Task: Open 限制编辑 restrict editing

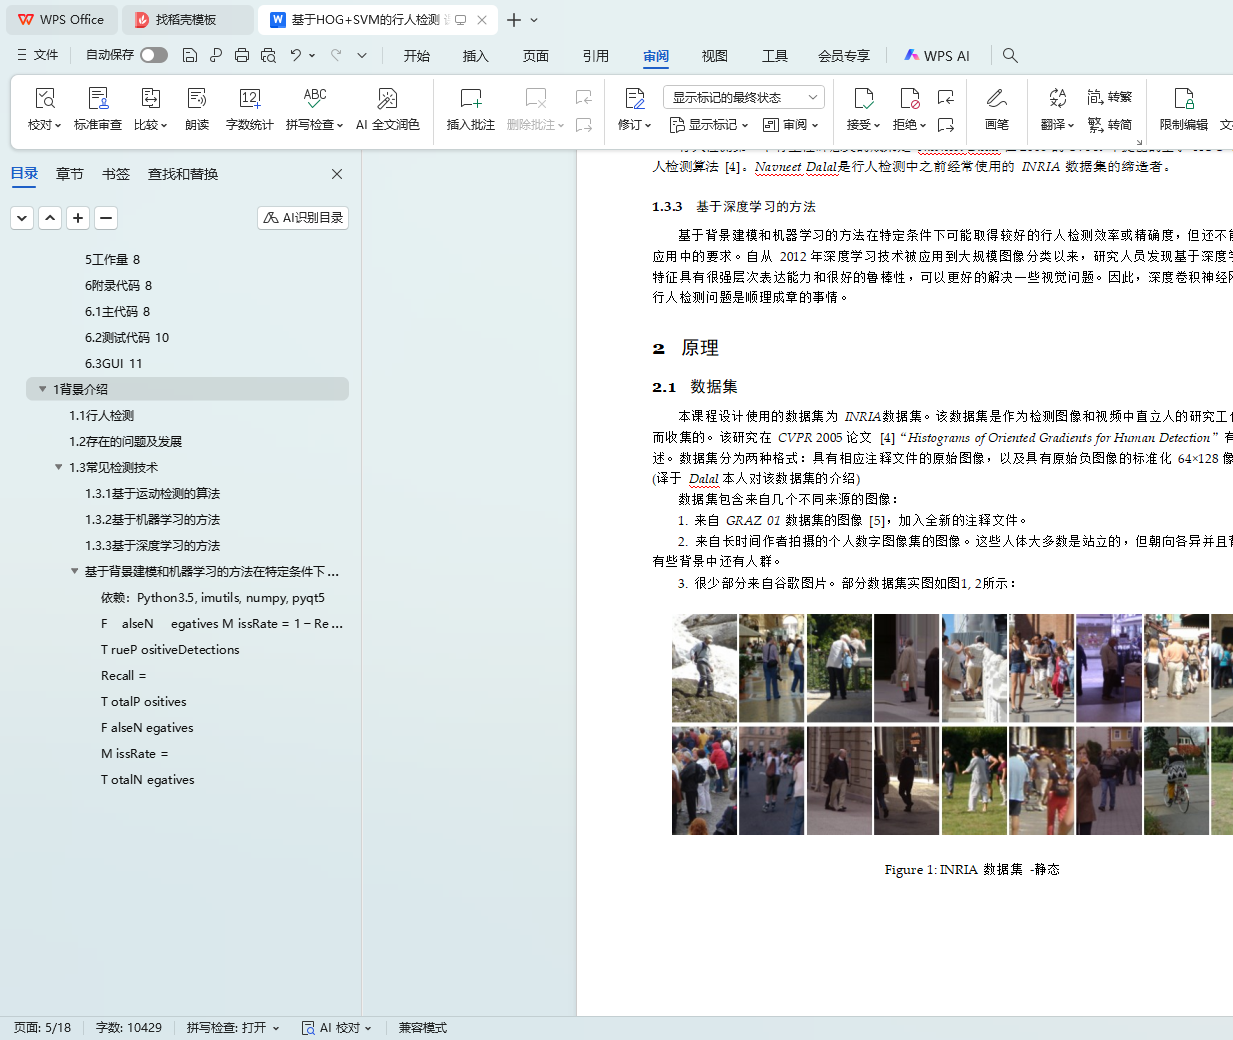Action: click(x=1183, y=99)
